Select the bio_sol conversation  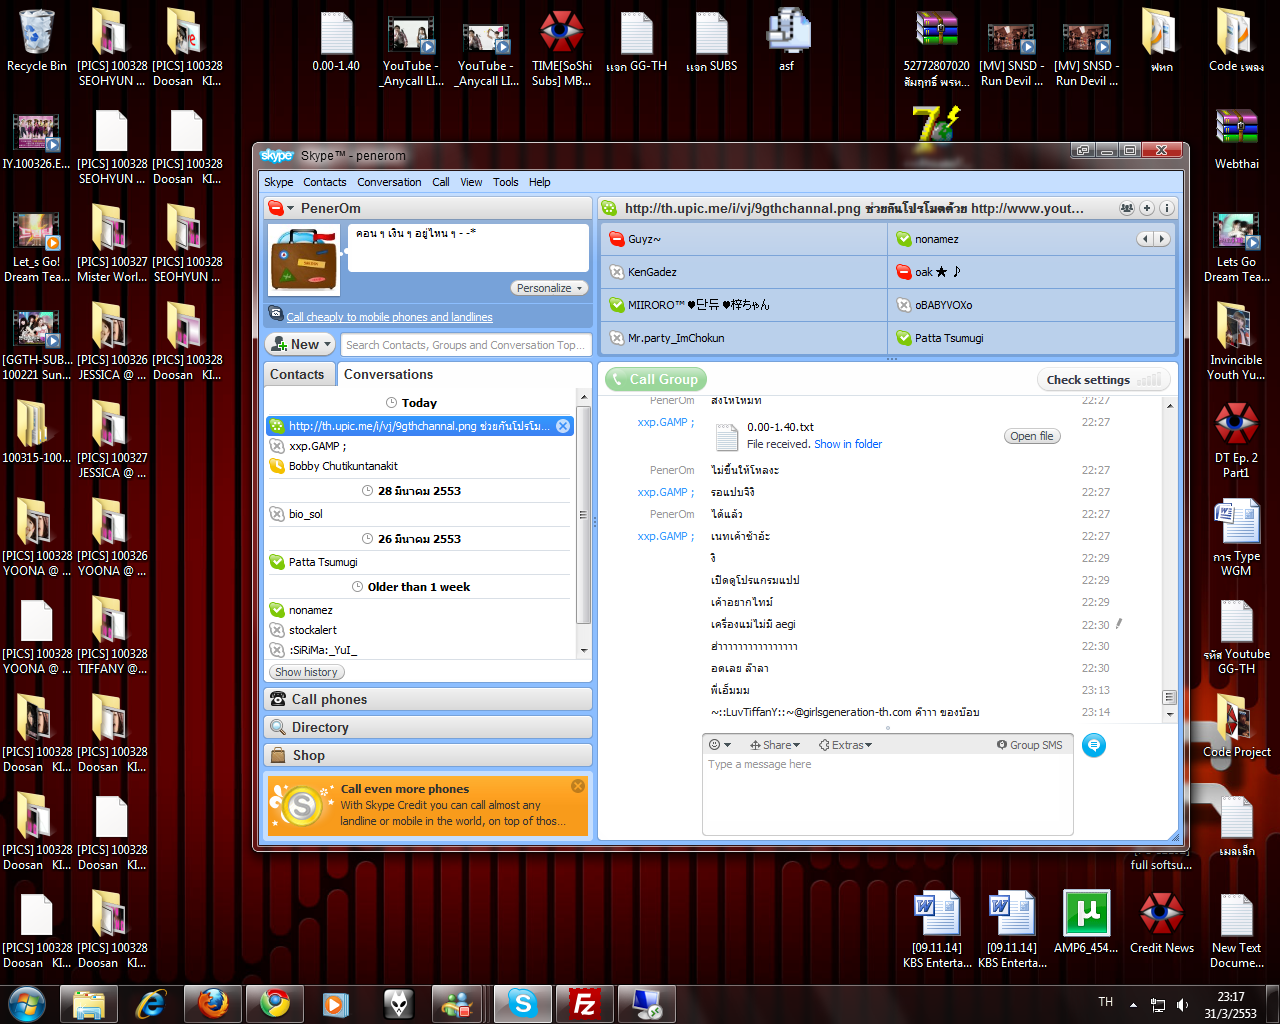pyautogui.click(x=420, y=514)
